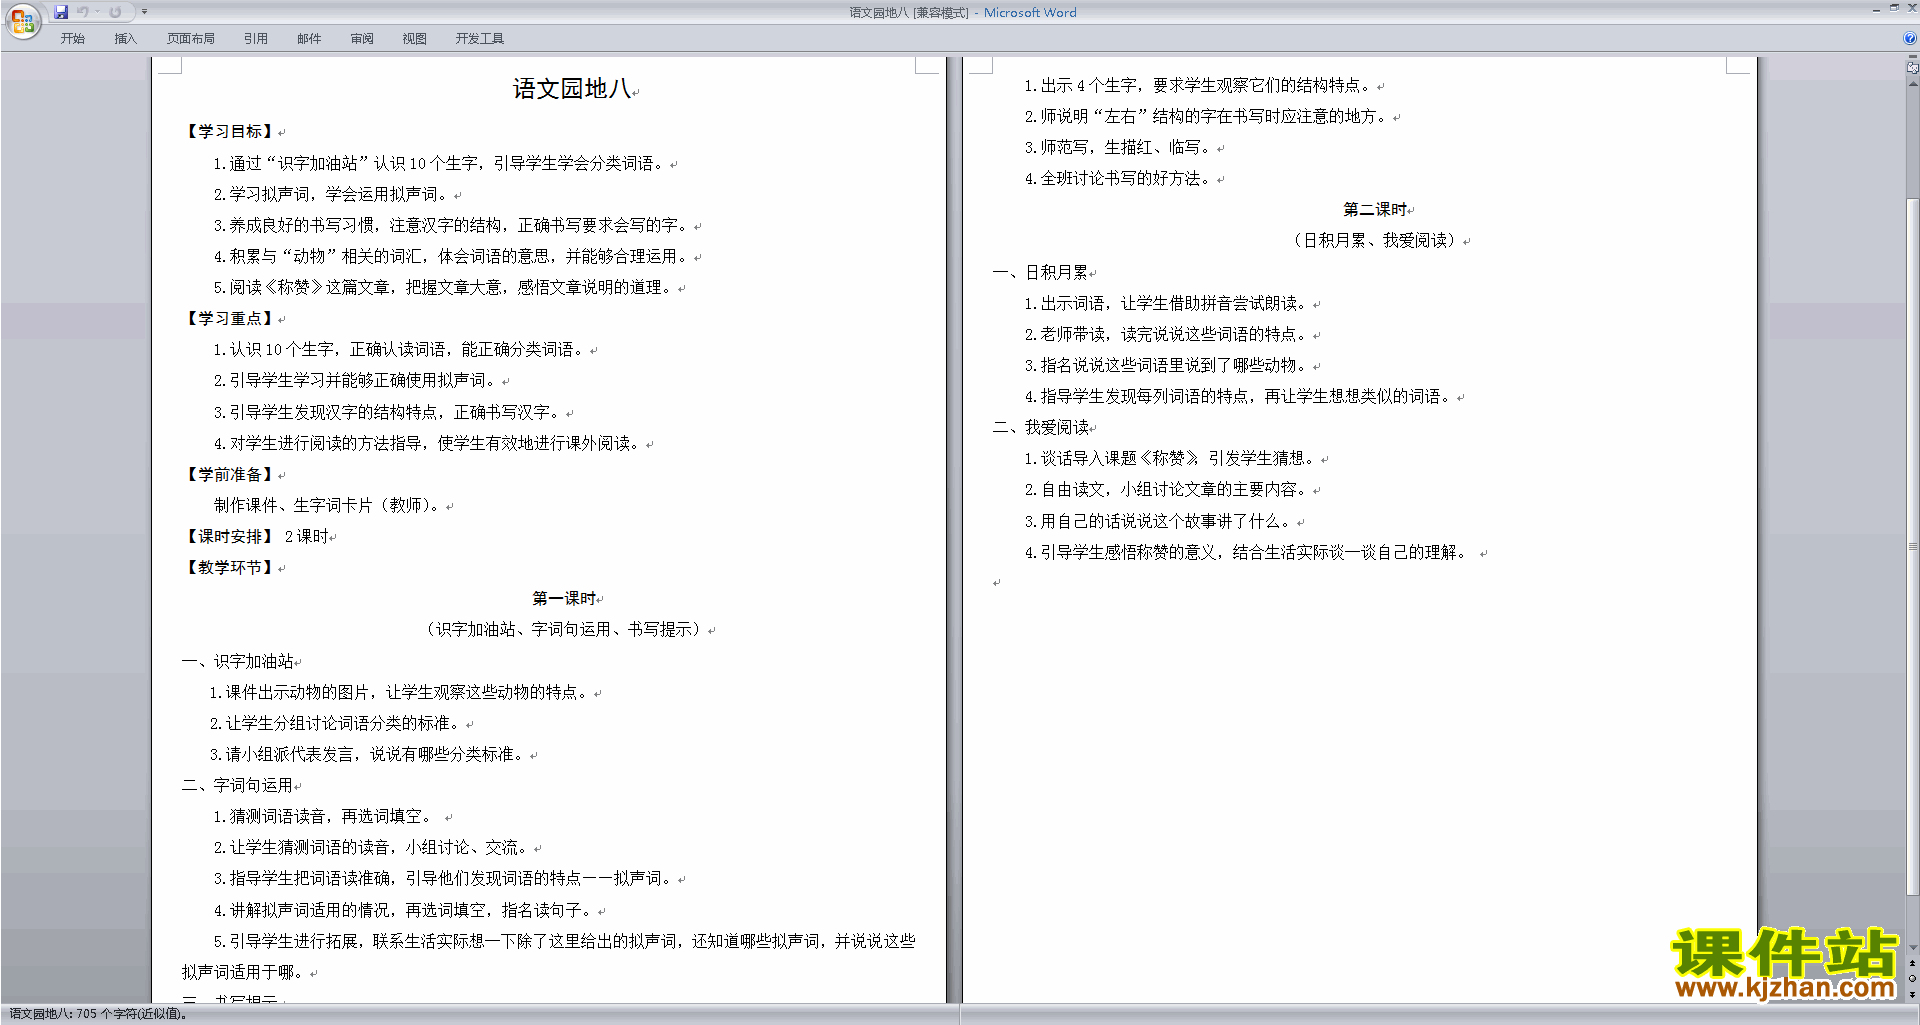Click the line （日积月累、我爱阅读）
The height and width of the screenshot is (1025, 1920).
tap(1375, 241)
